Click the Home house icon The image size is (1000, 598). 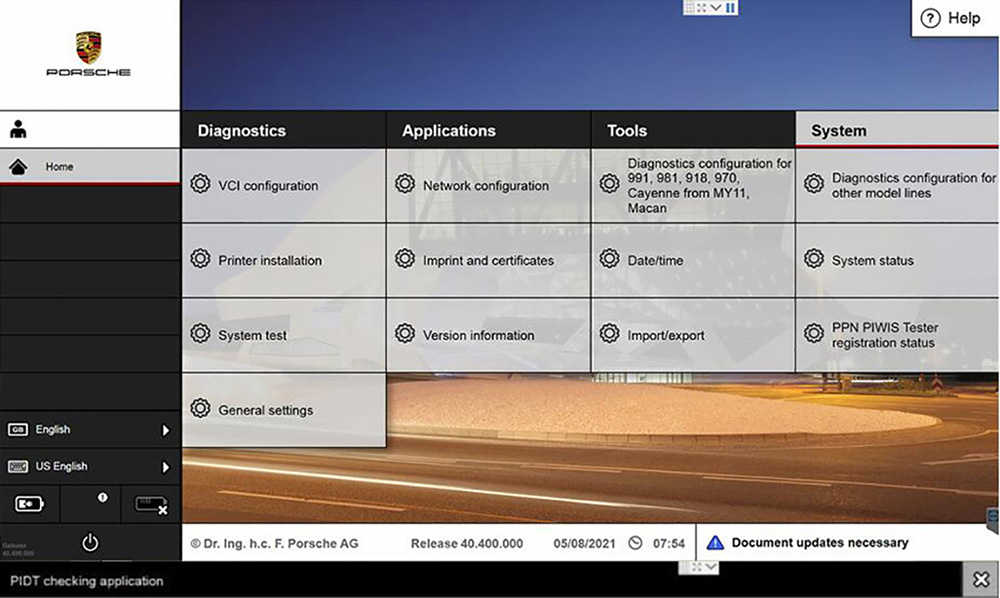coord(18,166)
